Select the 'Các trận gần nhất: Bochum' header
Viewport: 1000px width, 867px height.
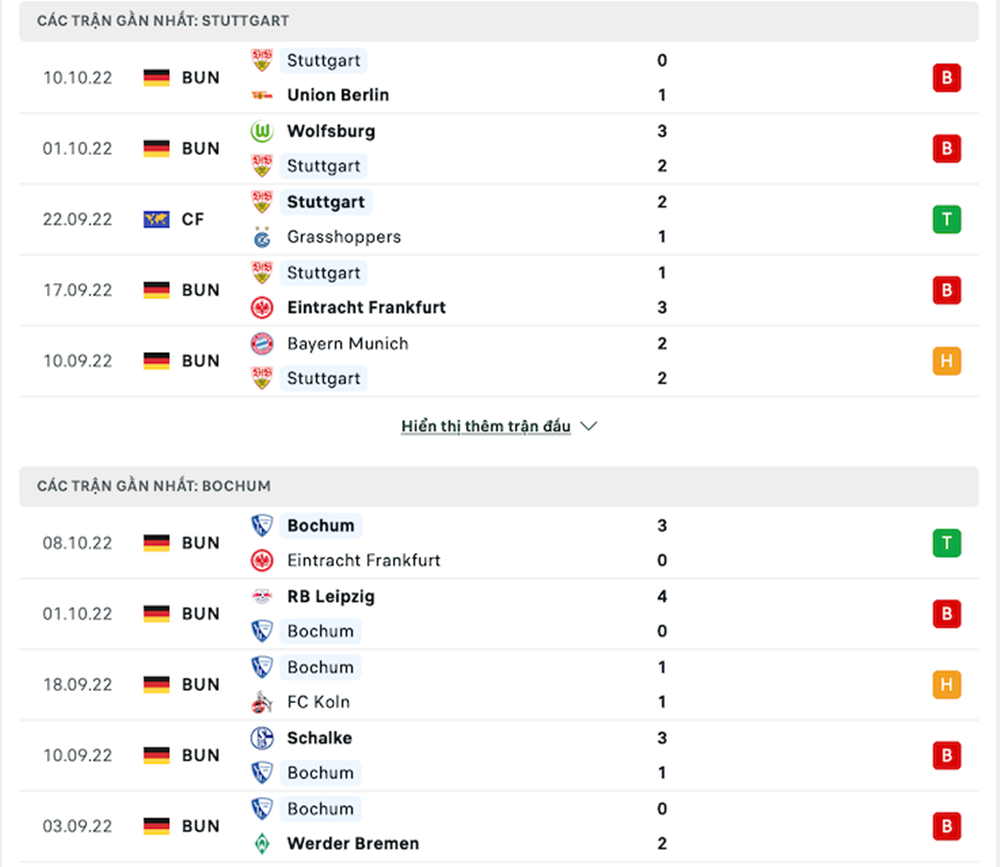tap(154, 486)
